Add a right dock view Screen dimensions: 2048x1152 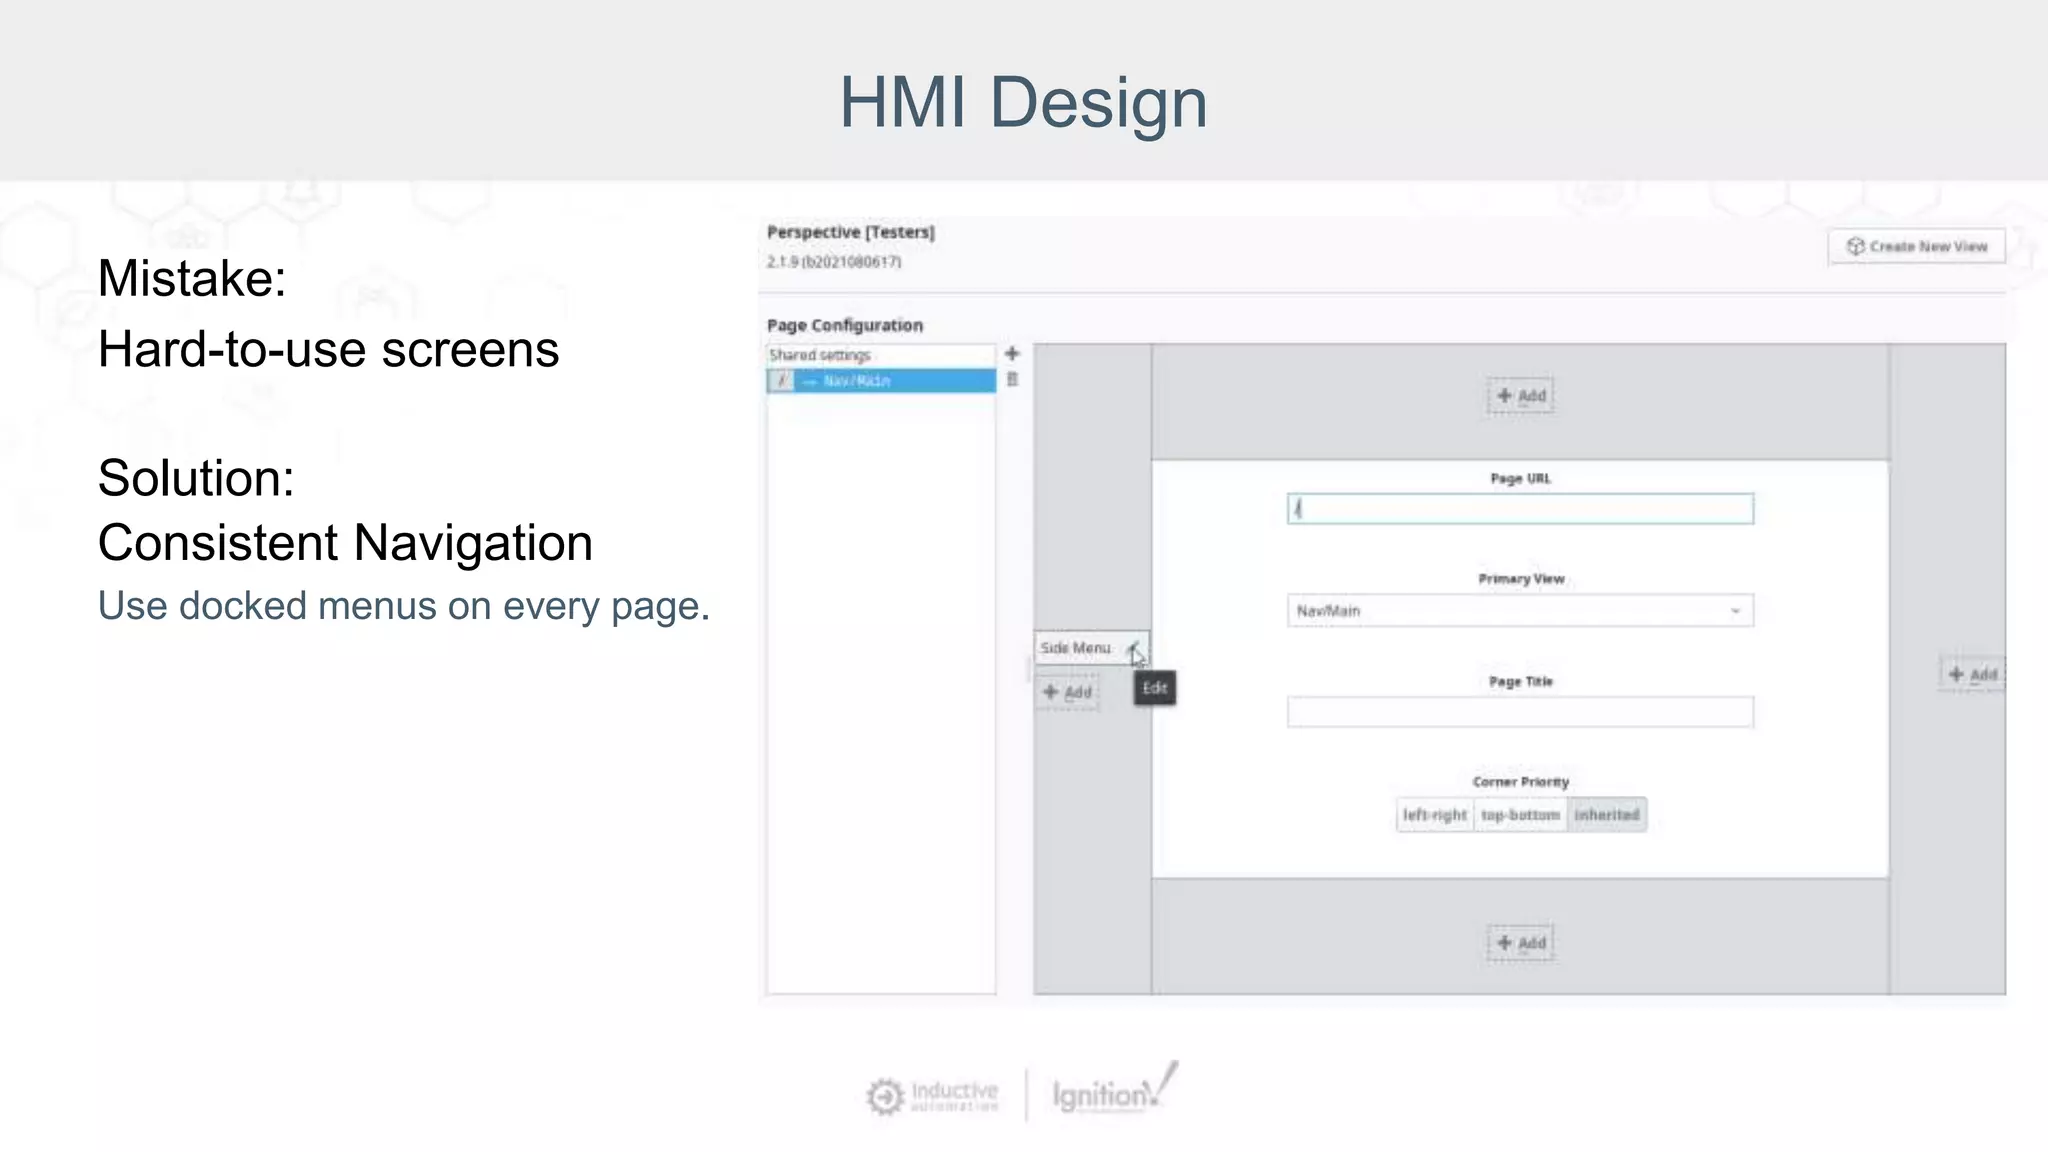[x=1972, y=675]
